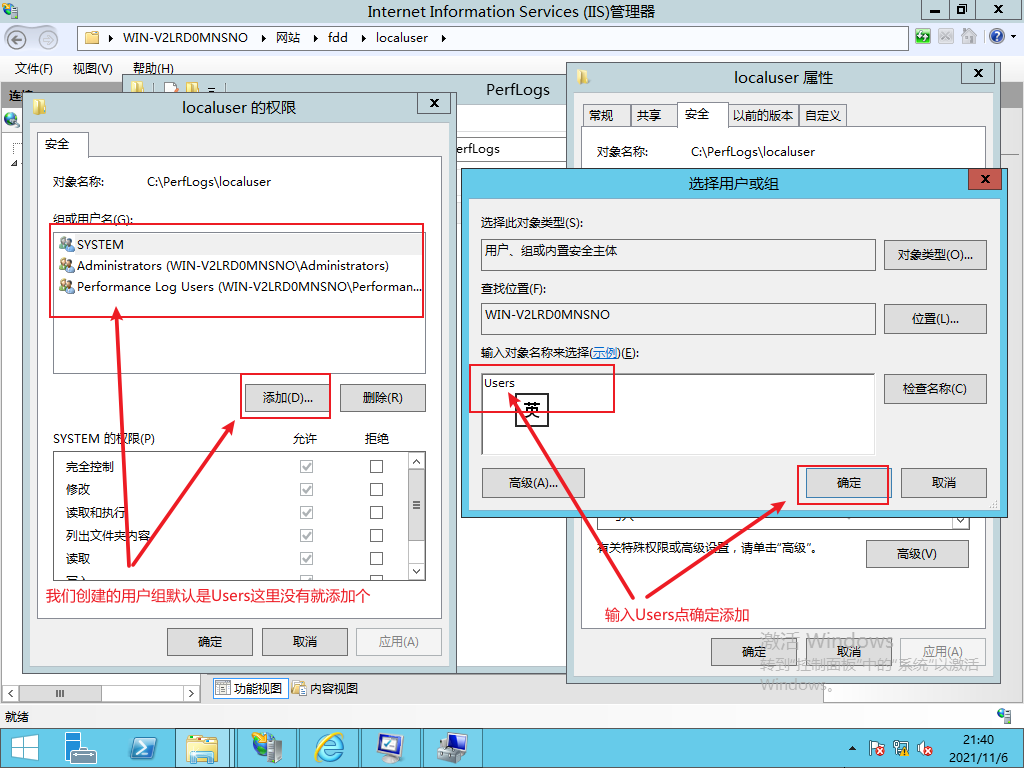Toggle allow checkbox for 读取和执行
This screenshot has width=1024, height=768.
[x=306, y=512]
